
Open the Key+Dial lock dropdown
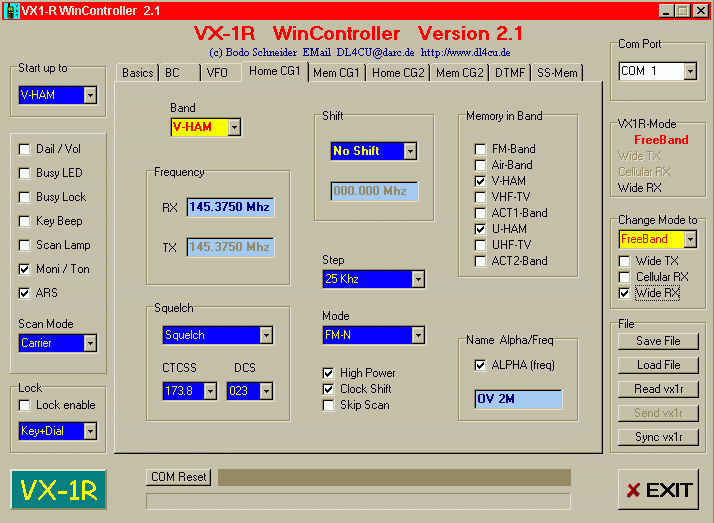pyautogui.click(x=90, y=431)
